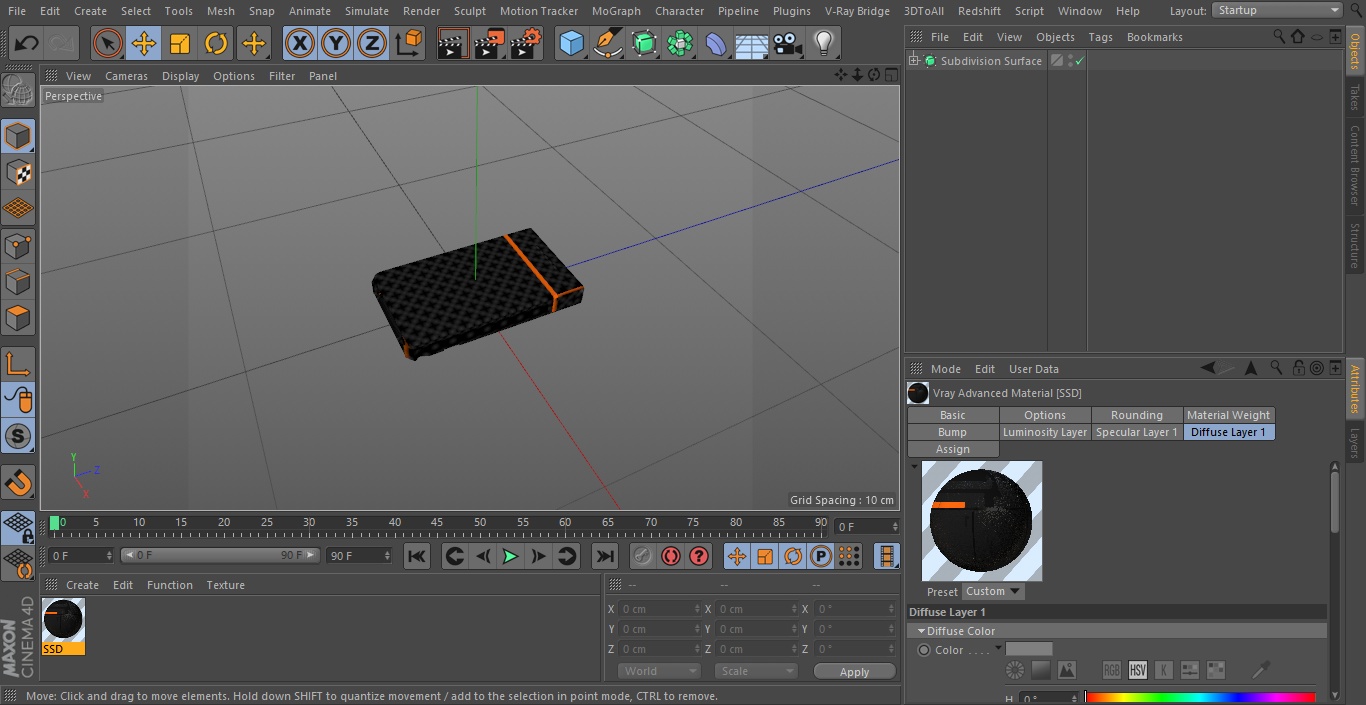Open the Preset Custom dropdown
Screen dimensions: 1366x705
pyautogui.click(x=993, y=591)
